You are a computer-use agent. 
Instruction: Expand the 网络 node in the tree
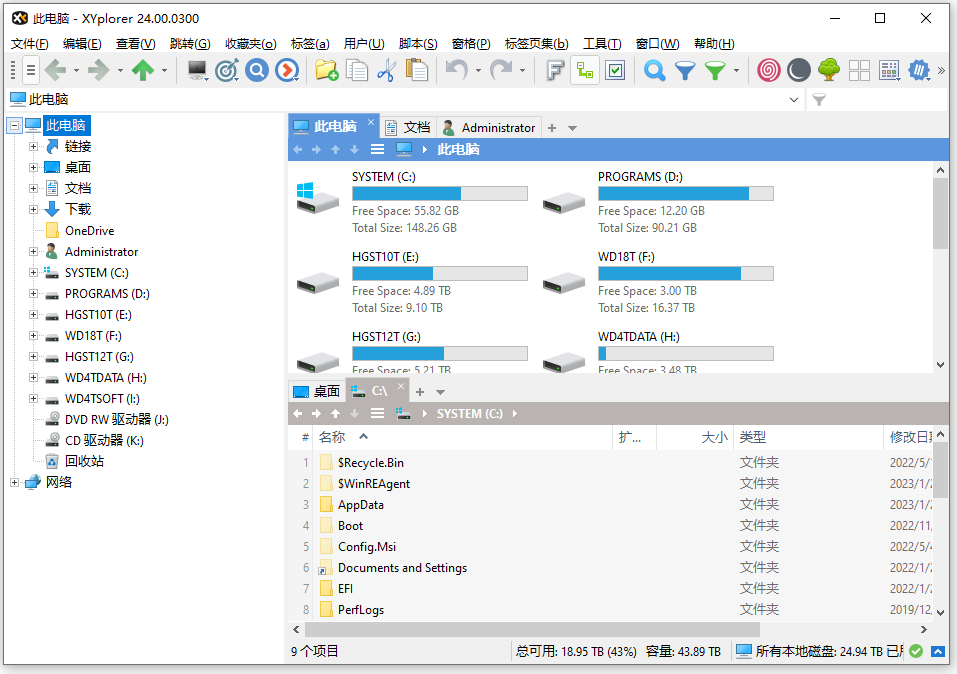pos(15,481)
